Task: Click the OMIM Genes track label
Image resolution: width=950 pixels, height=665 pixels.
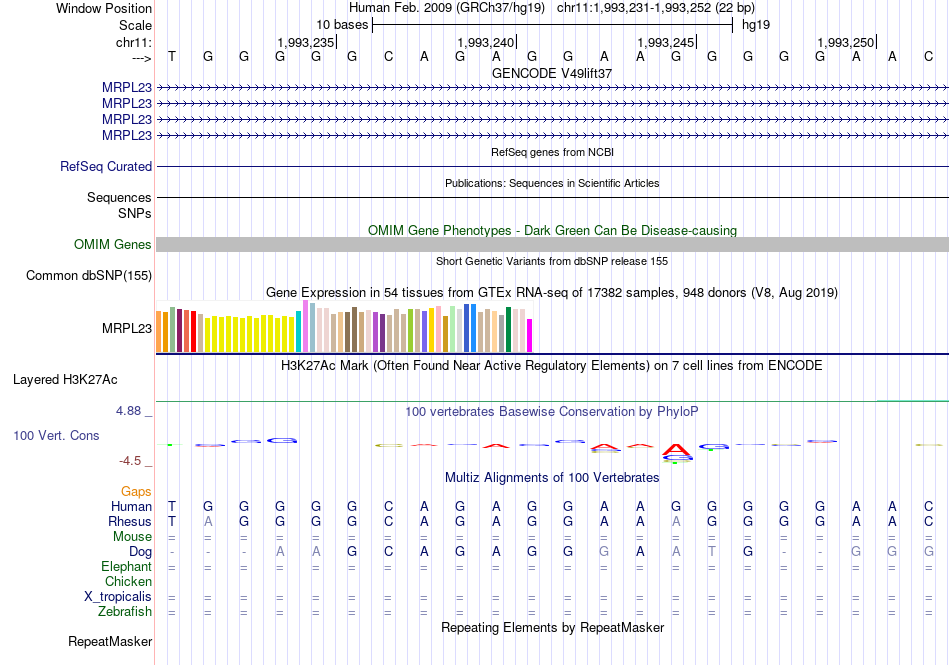Action: coord(112,244)
